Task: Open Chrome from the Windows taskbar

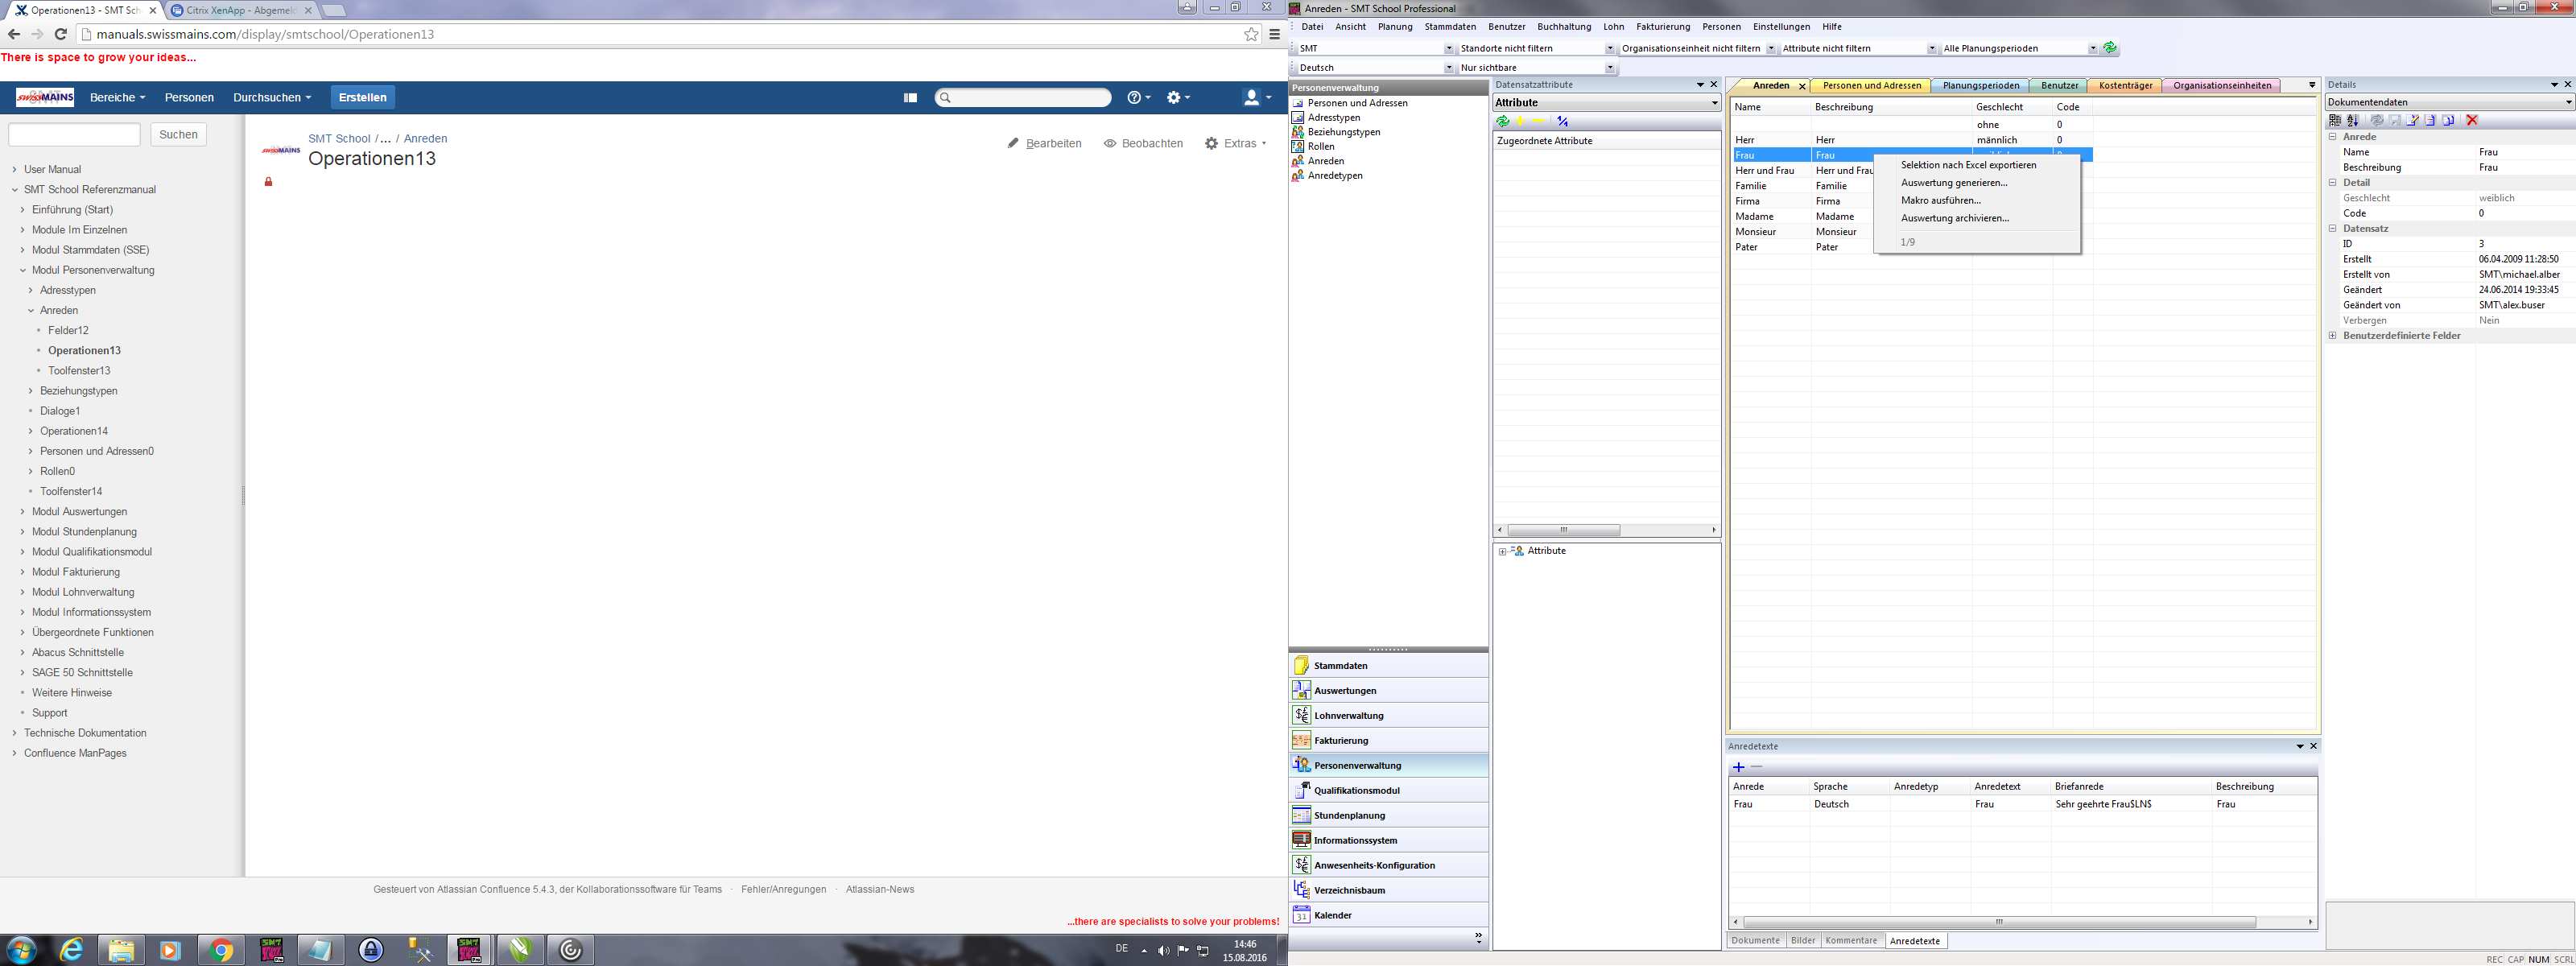Action: tap(222, 950)
